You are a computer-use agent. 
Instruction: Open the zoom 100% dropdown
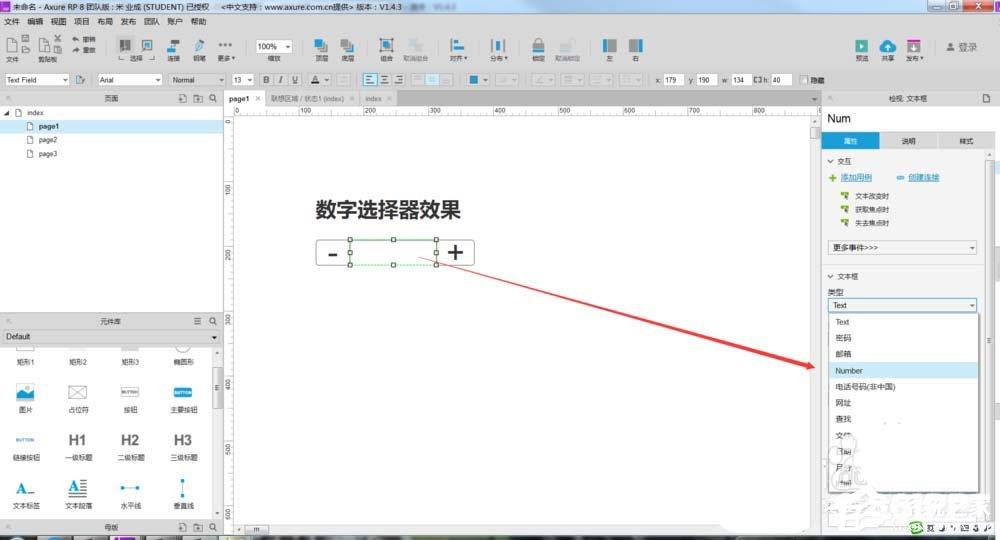point(274,47)
